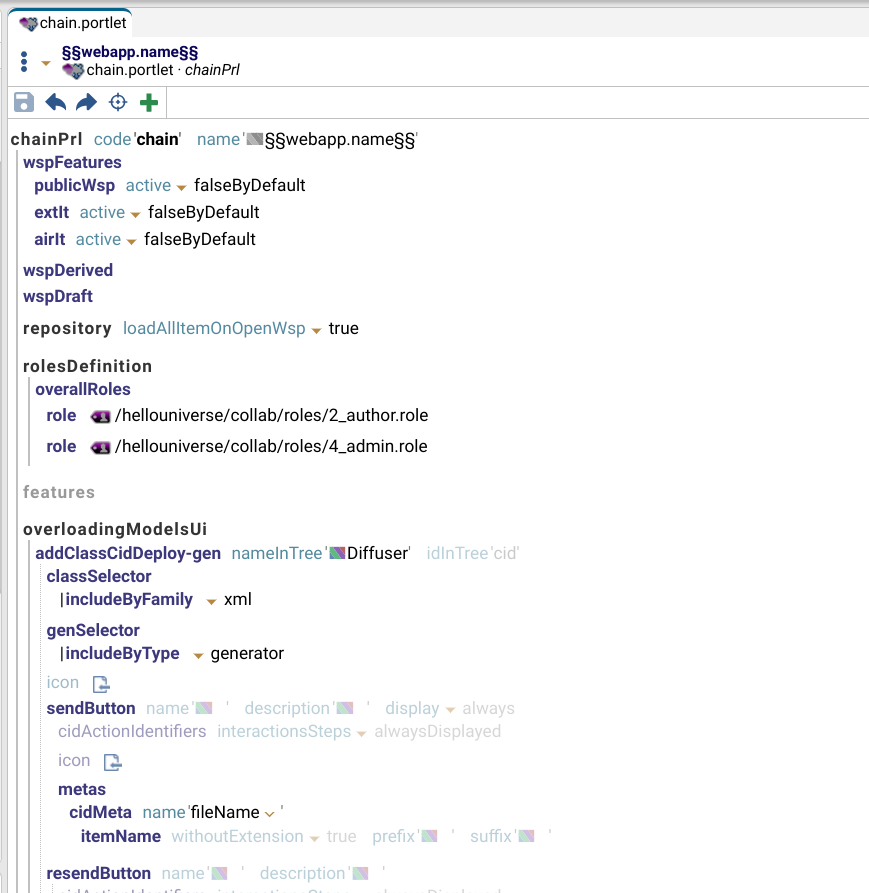Select the chain.portlet tab
869x893 pixels.
(70, 23)
